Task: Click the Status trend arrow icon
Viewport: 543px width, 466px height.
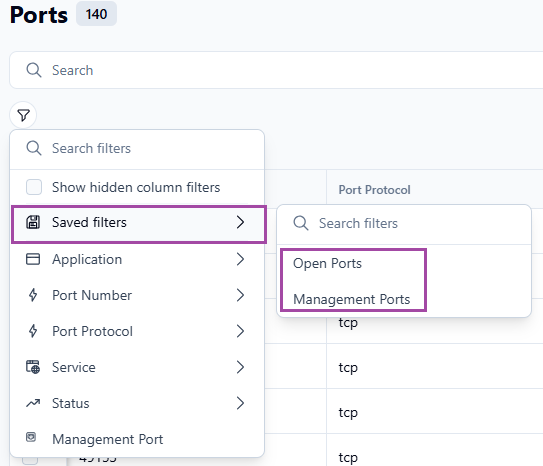Action: [33, 403]
